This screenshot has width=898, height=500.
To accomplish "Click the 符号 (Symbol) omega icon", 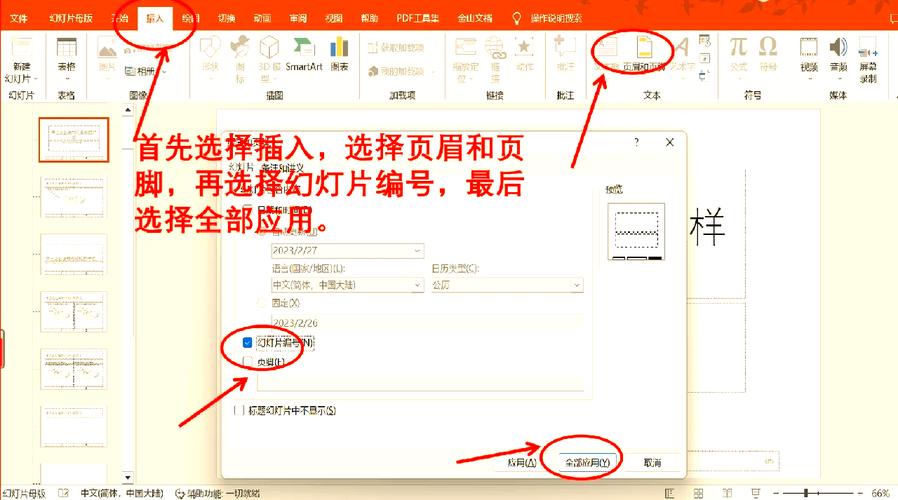I will [x=767, y=46].
